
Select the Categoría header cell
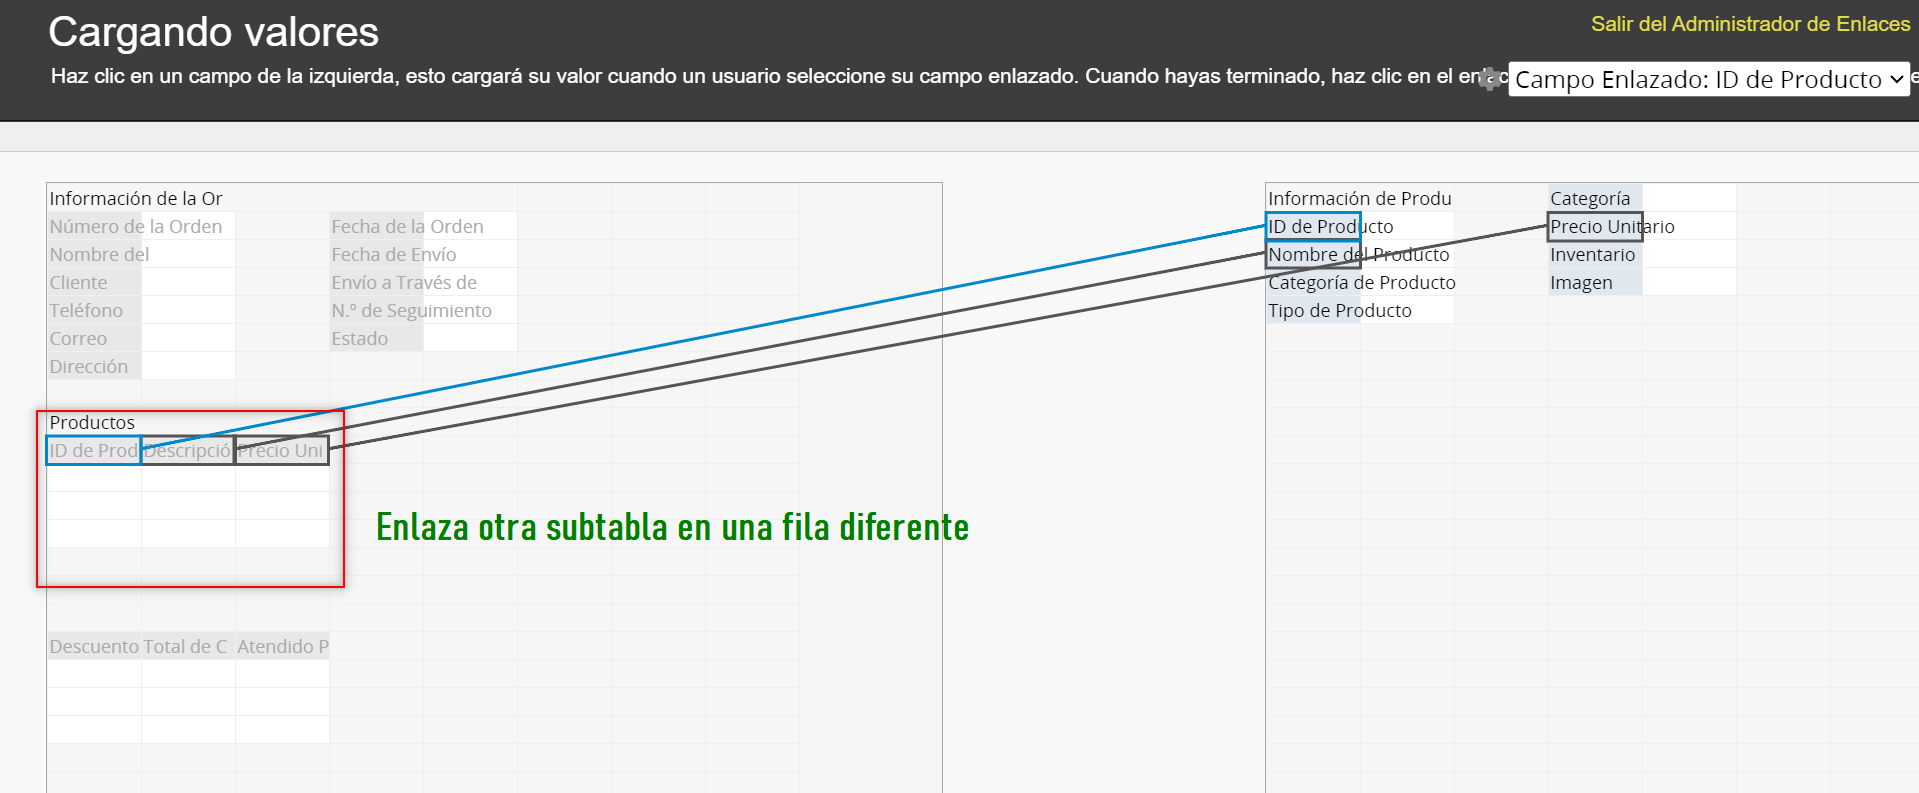[1590, 199]
